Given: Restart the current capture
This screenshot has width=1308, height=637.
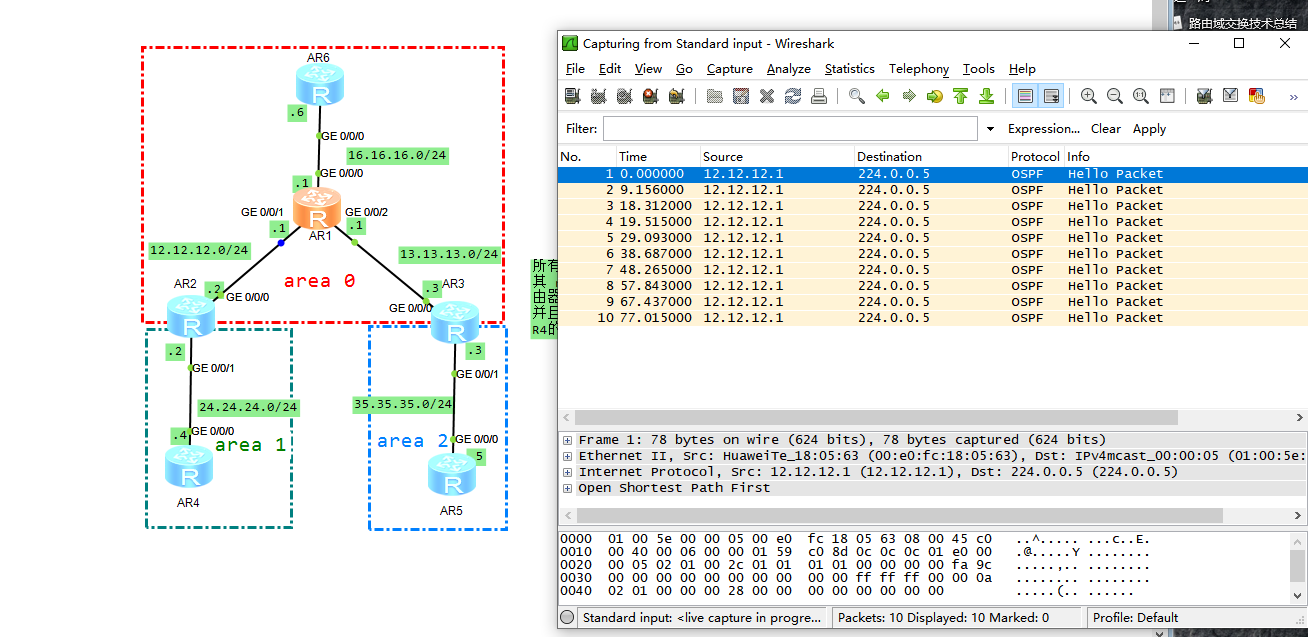Looking at the screenshot, I should [677, 96].
